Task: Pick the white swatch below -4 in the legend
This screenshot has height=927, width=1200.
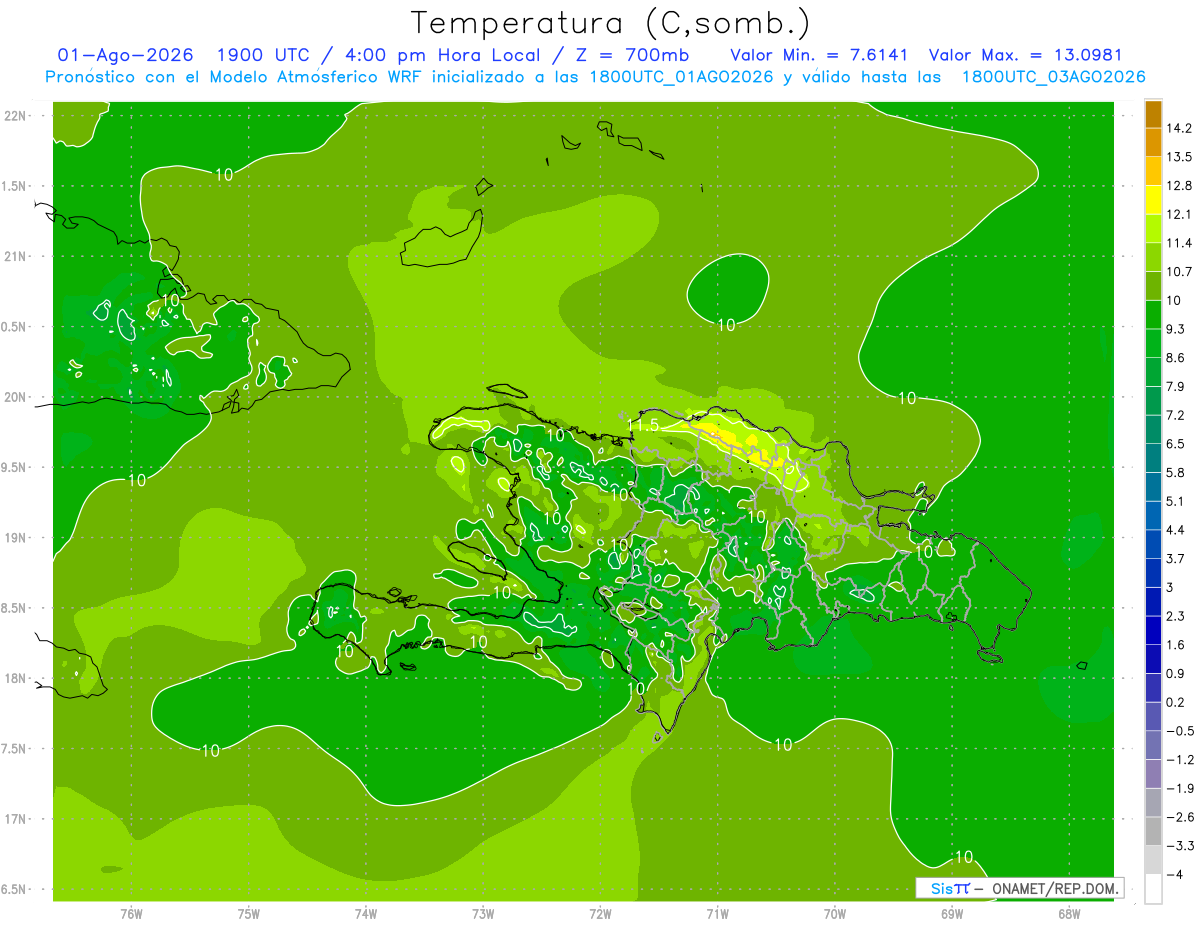Action: tap(1153, 889)
